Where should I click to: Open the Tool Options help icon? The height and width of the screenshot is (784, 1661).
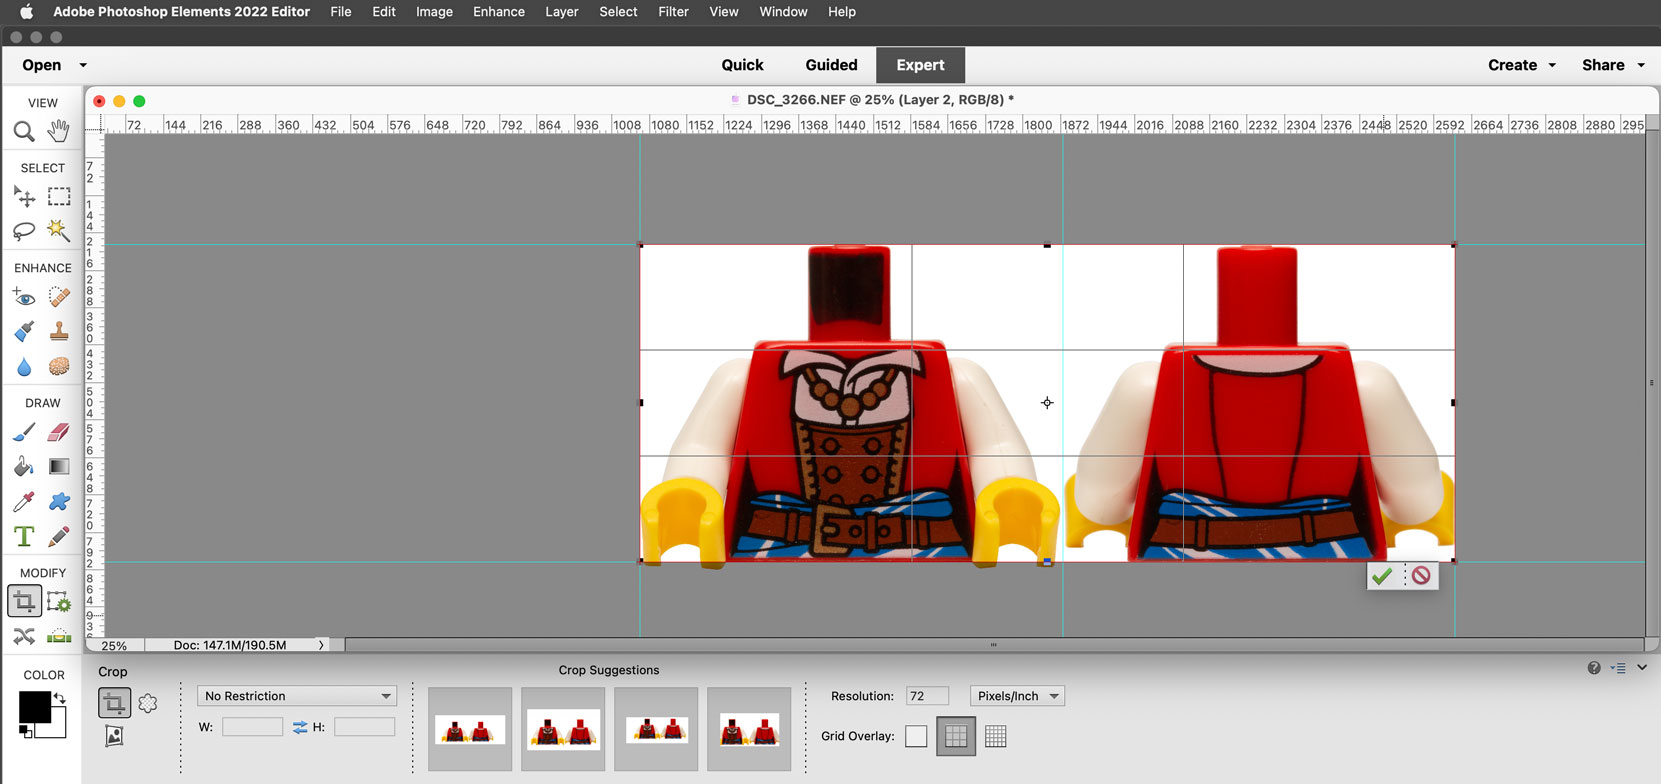point(1594,668)
